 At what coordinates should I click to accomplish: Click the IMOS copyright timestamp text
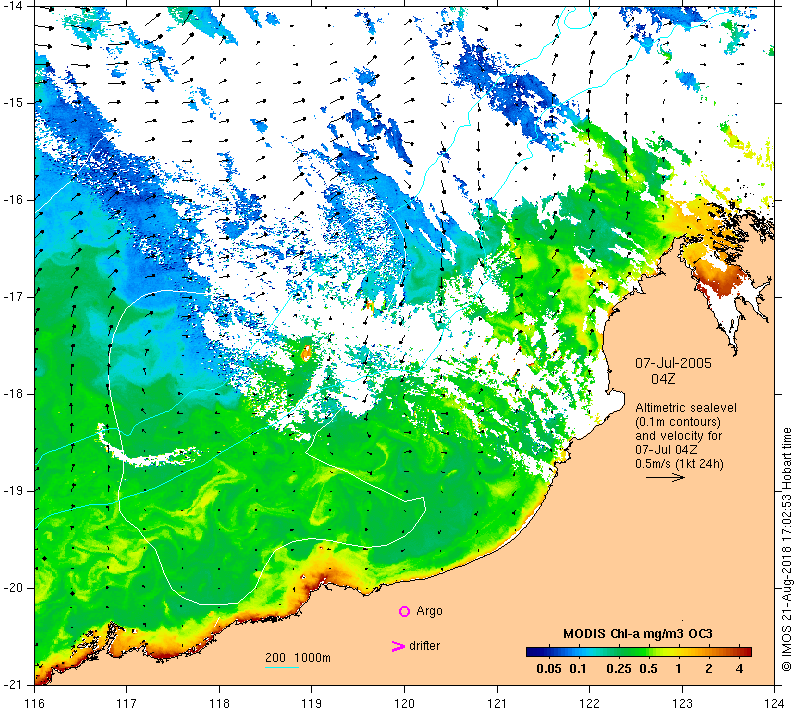787,550
